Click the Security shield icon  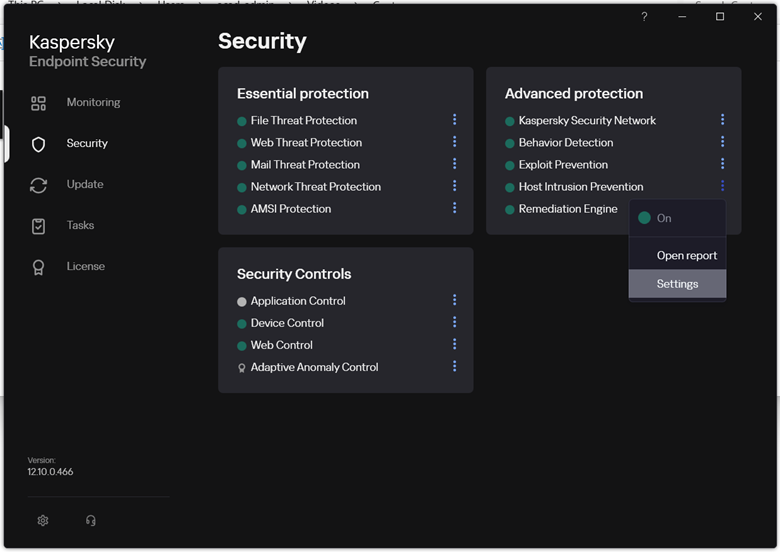39,144
